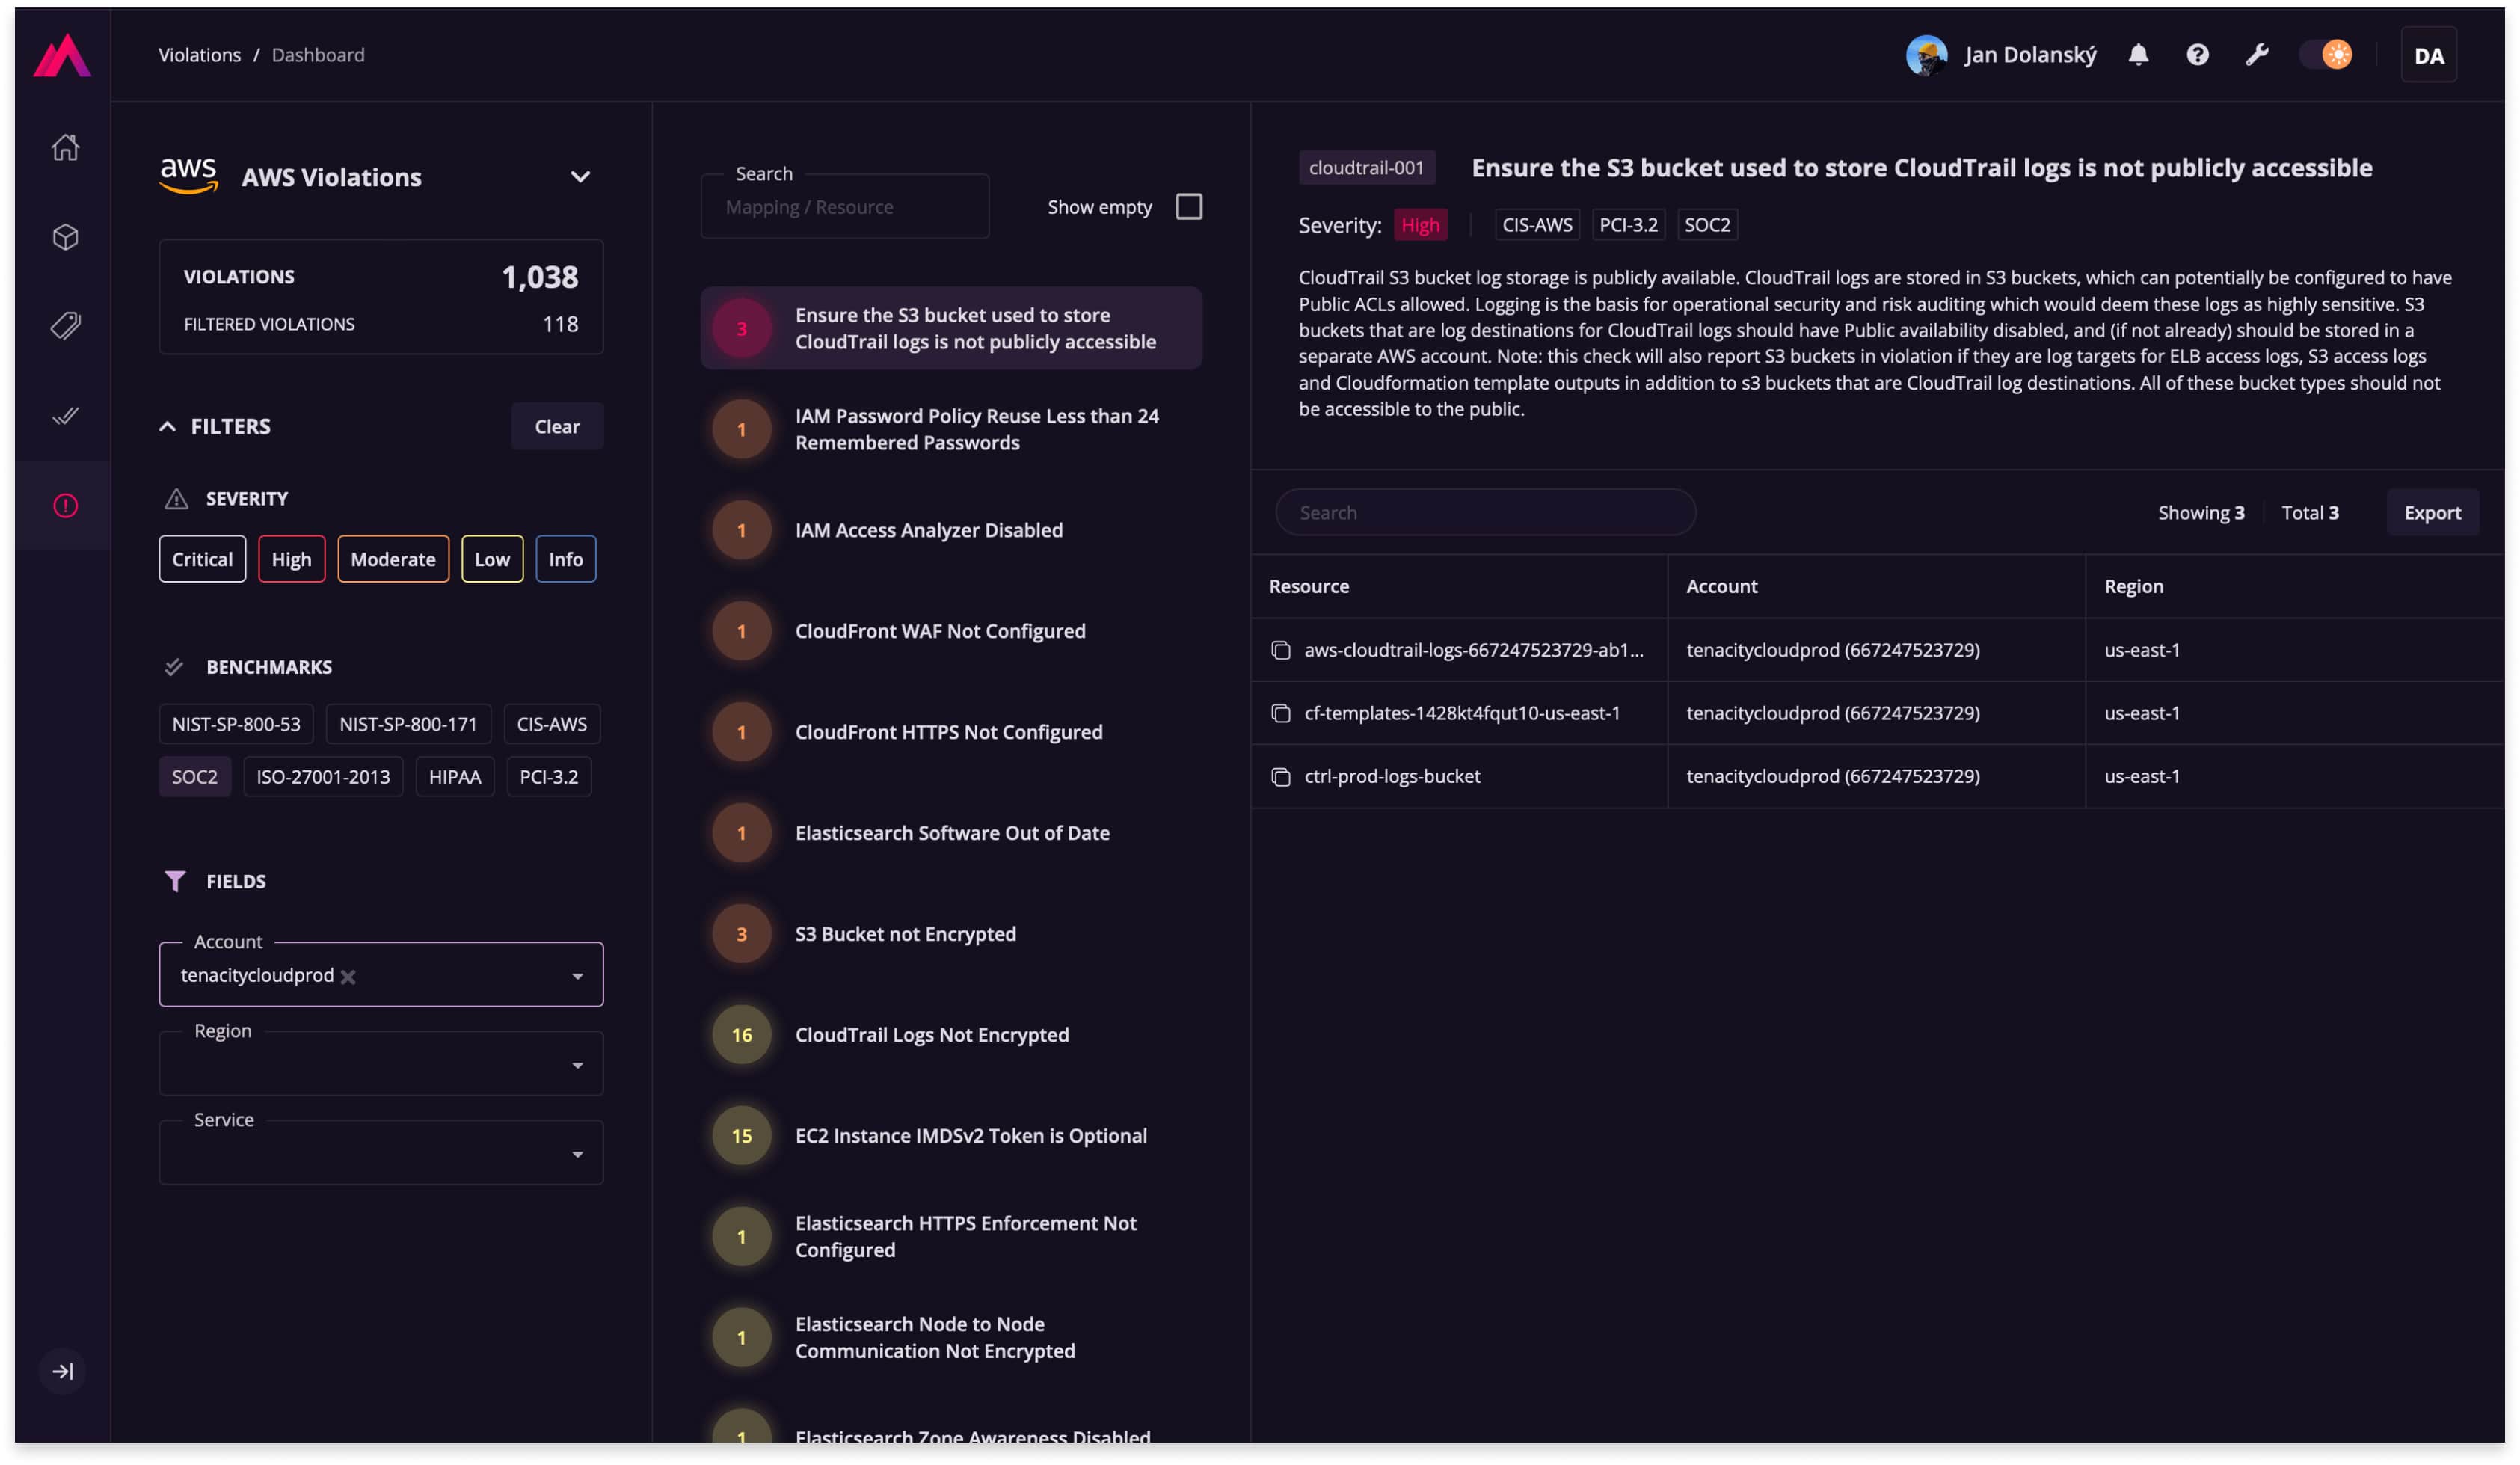Screen dimensions: 2520x1465
Task: Open the wrench settings icon
Action: 2257,55
